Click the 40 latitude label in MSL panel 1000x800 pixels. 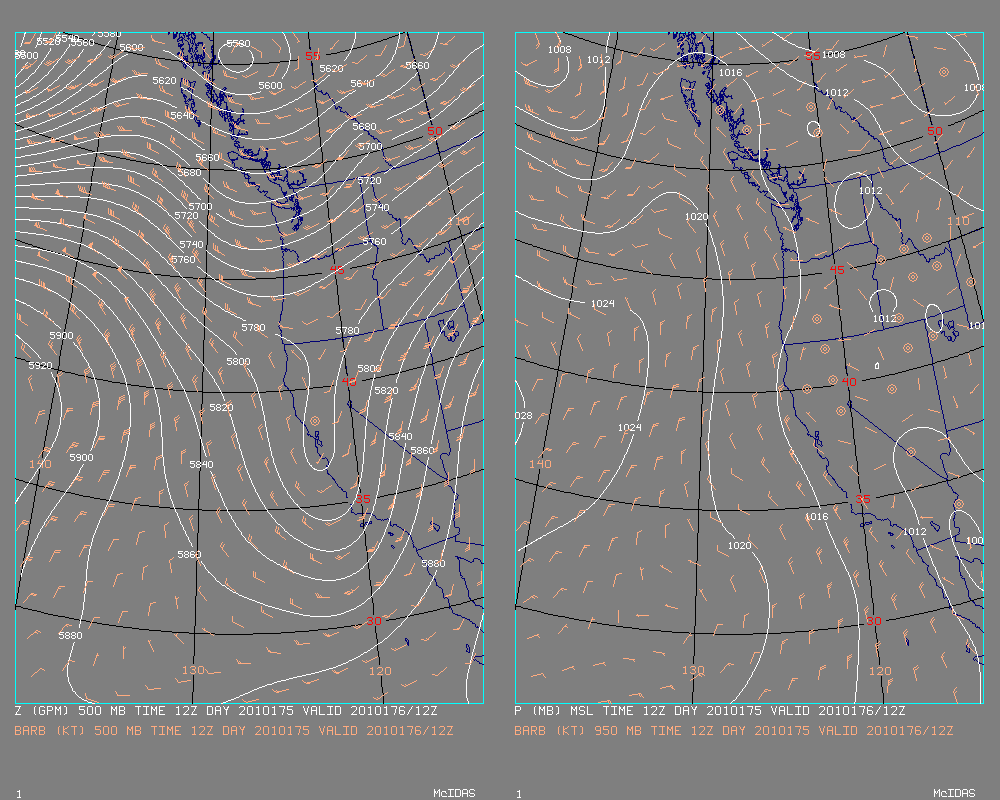[x=849, y=381]
